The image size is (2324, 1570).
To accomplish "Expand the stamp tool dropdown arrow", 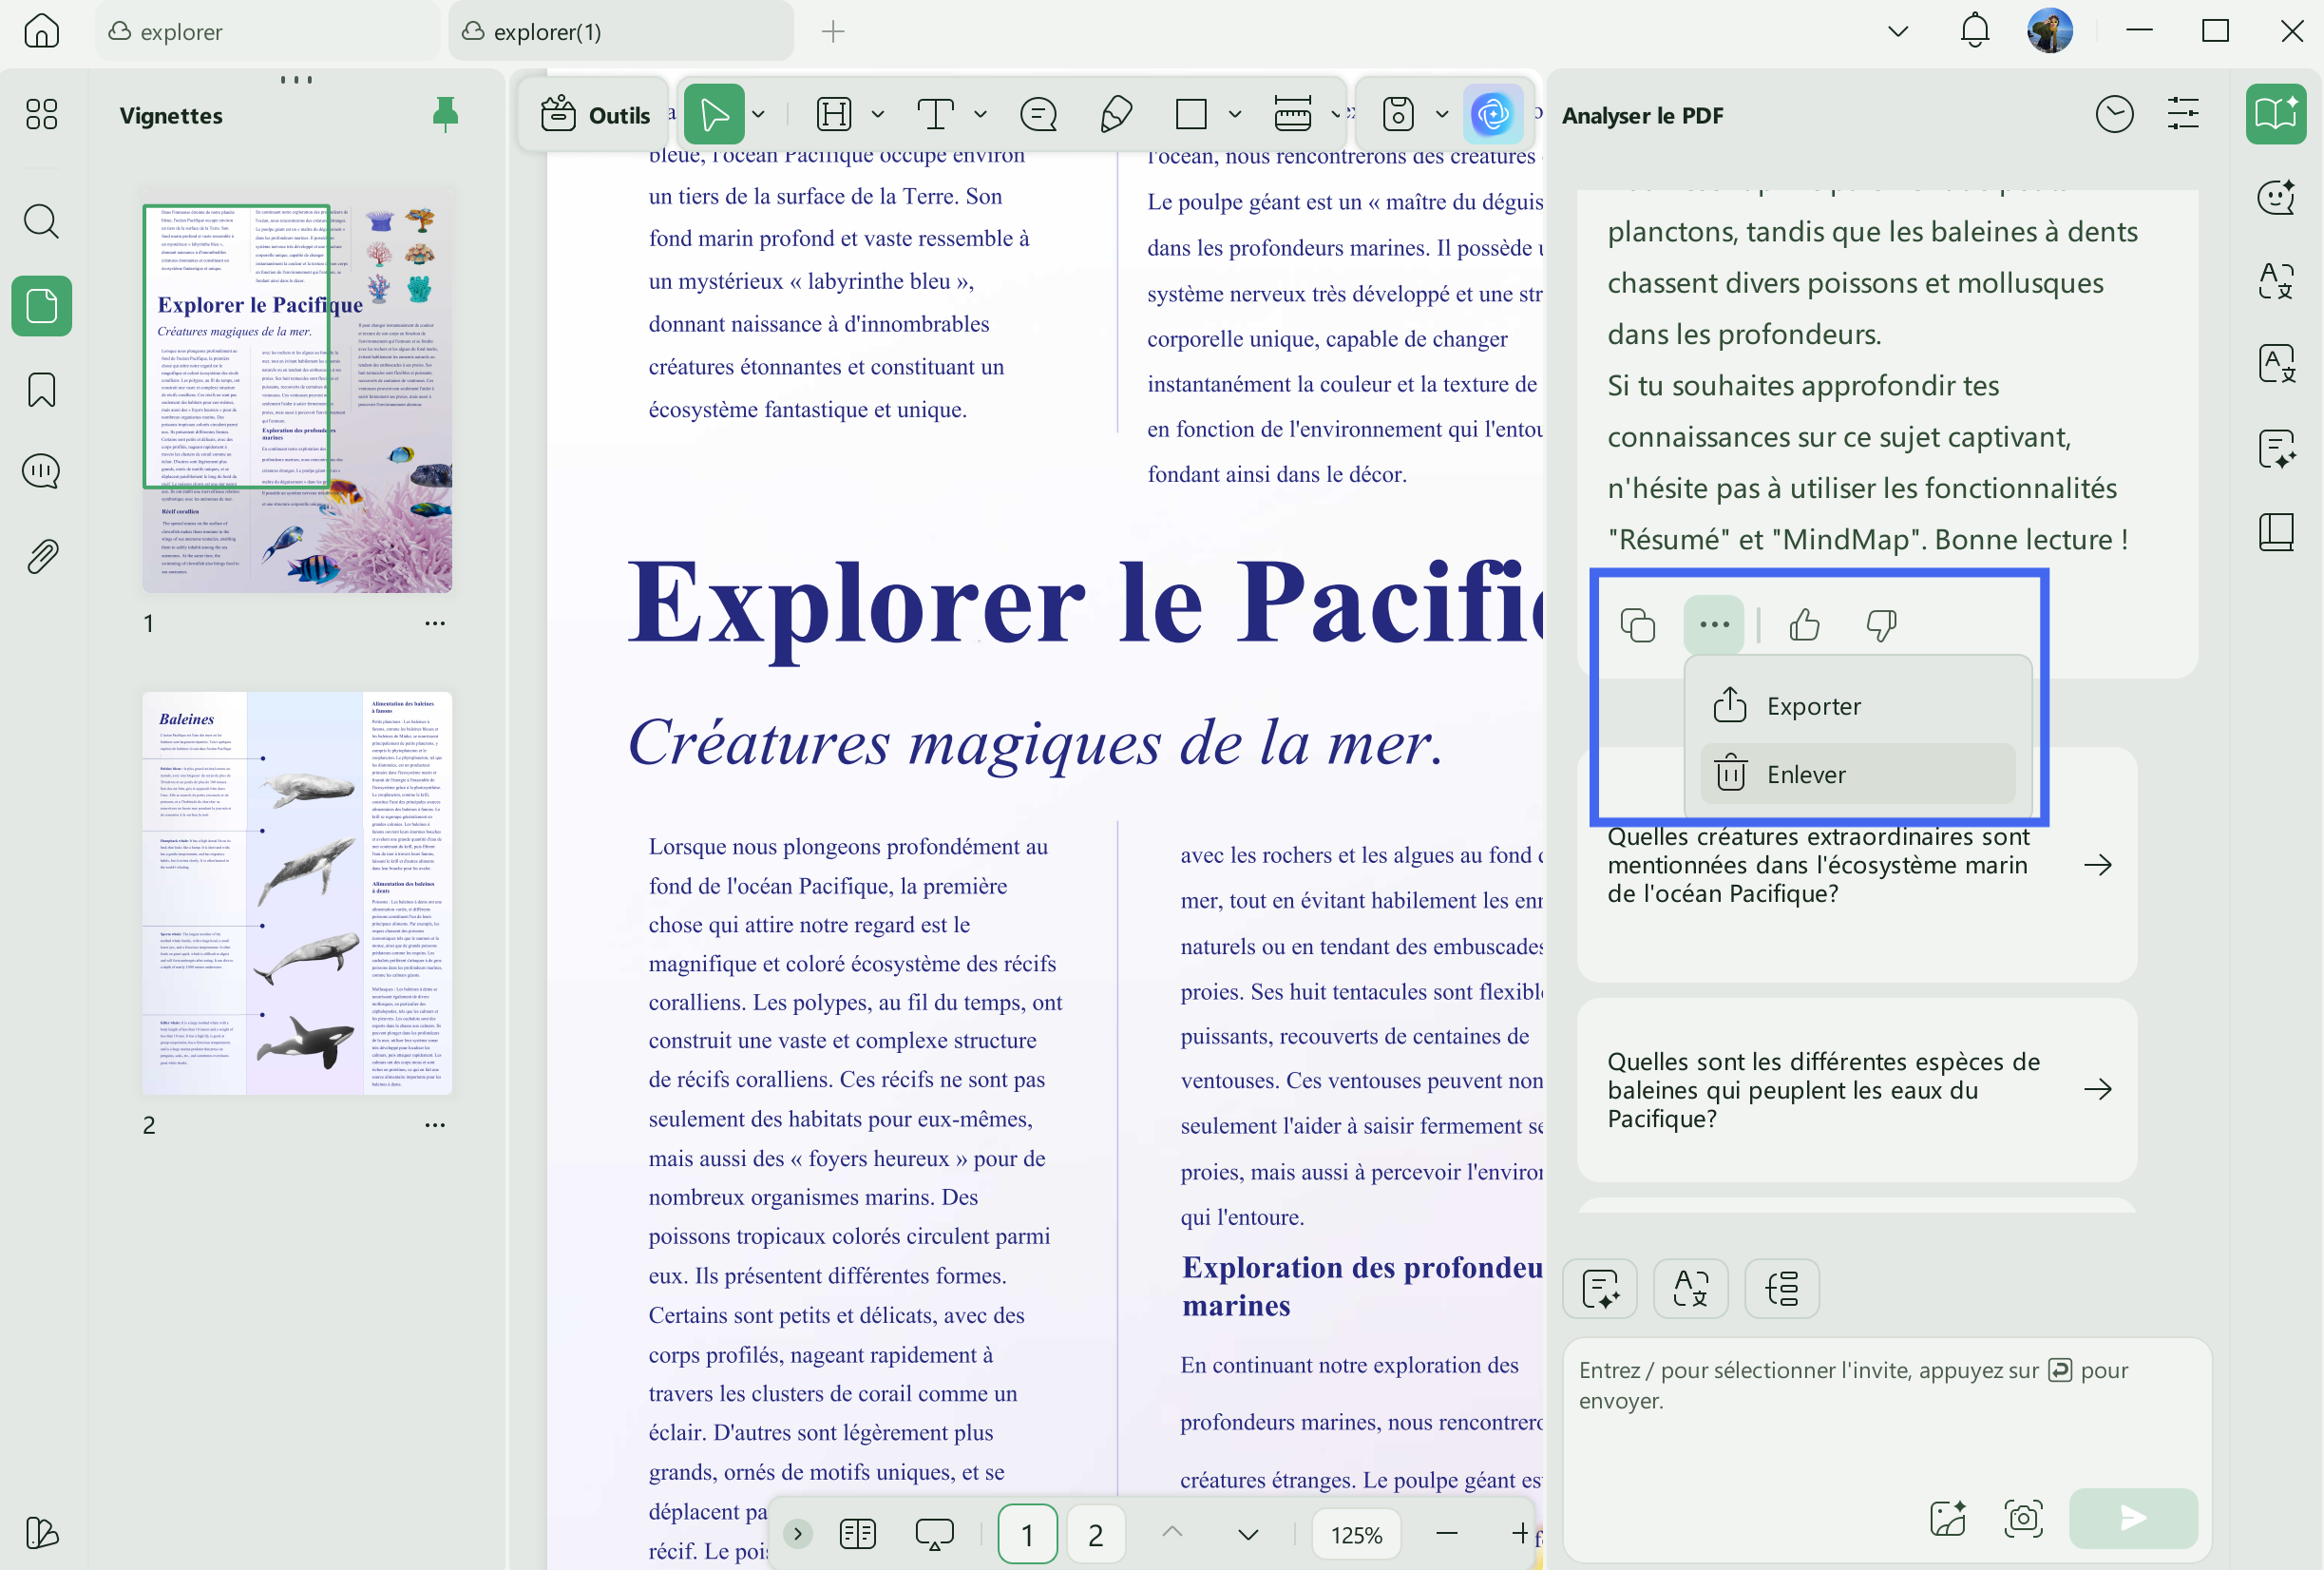I will 1442,115.
